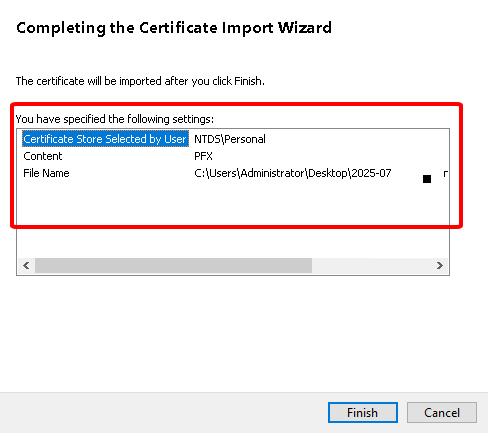Click the right scroll arrow of settings list
Viewport: 495px width, 436px height.
[440, 265]
